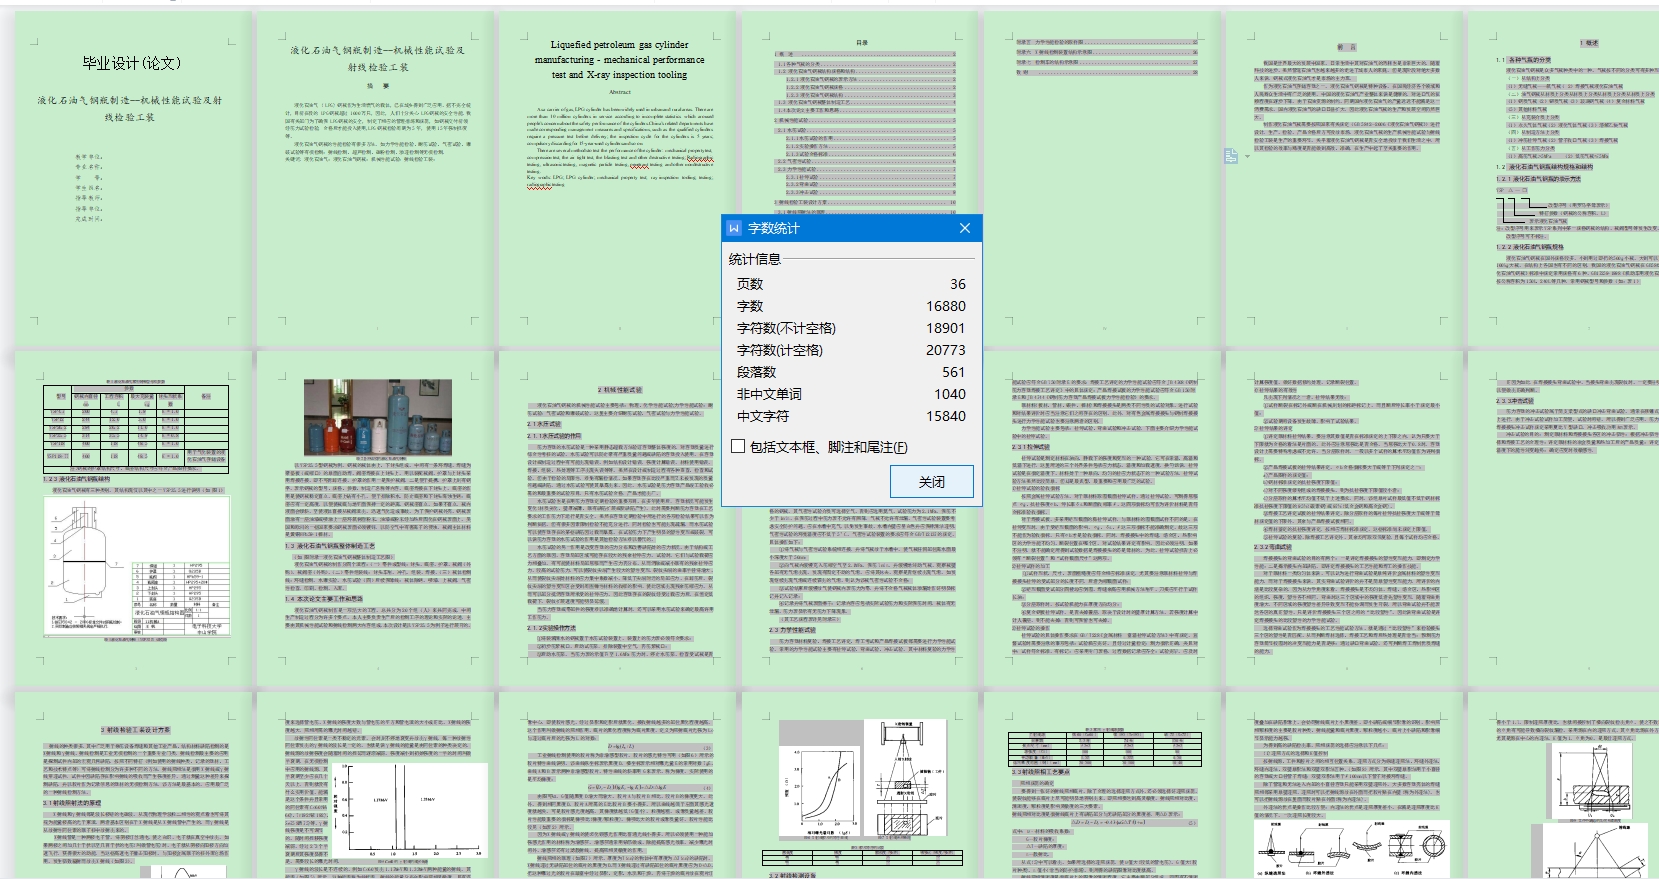The height and width of the screenshot is (879, 1659).
Task: Click the page count value 36
Action: click(957, 284)
